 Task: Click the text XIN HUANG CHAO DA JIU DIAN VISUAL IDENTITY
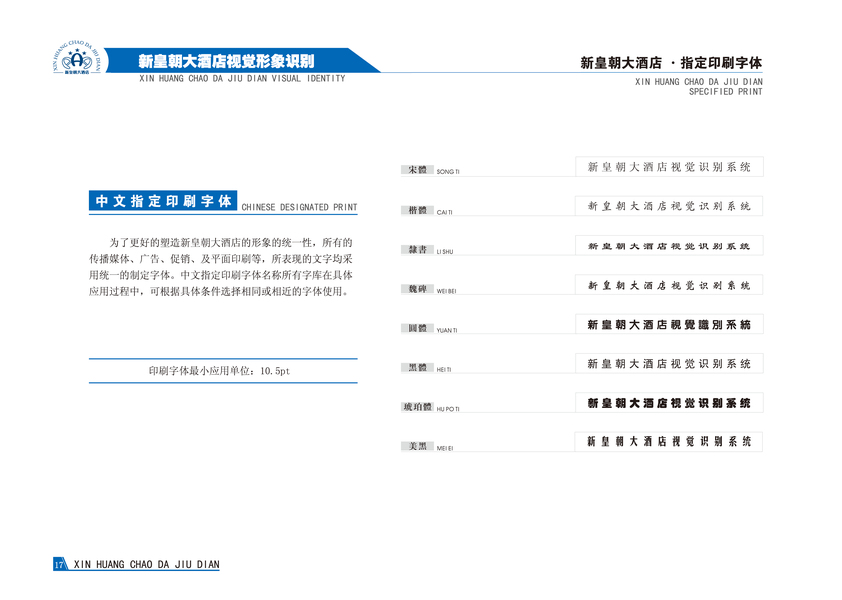point(242,78)
